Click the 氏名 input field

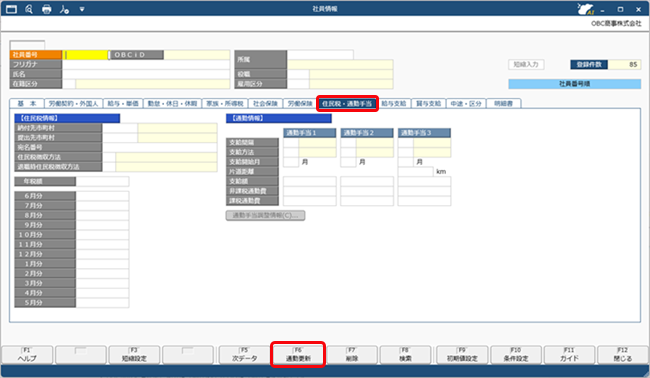[146, 74]
